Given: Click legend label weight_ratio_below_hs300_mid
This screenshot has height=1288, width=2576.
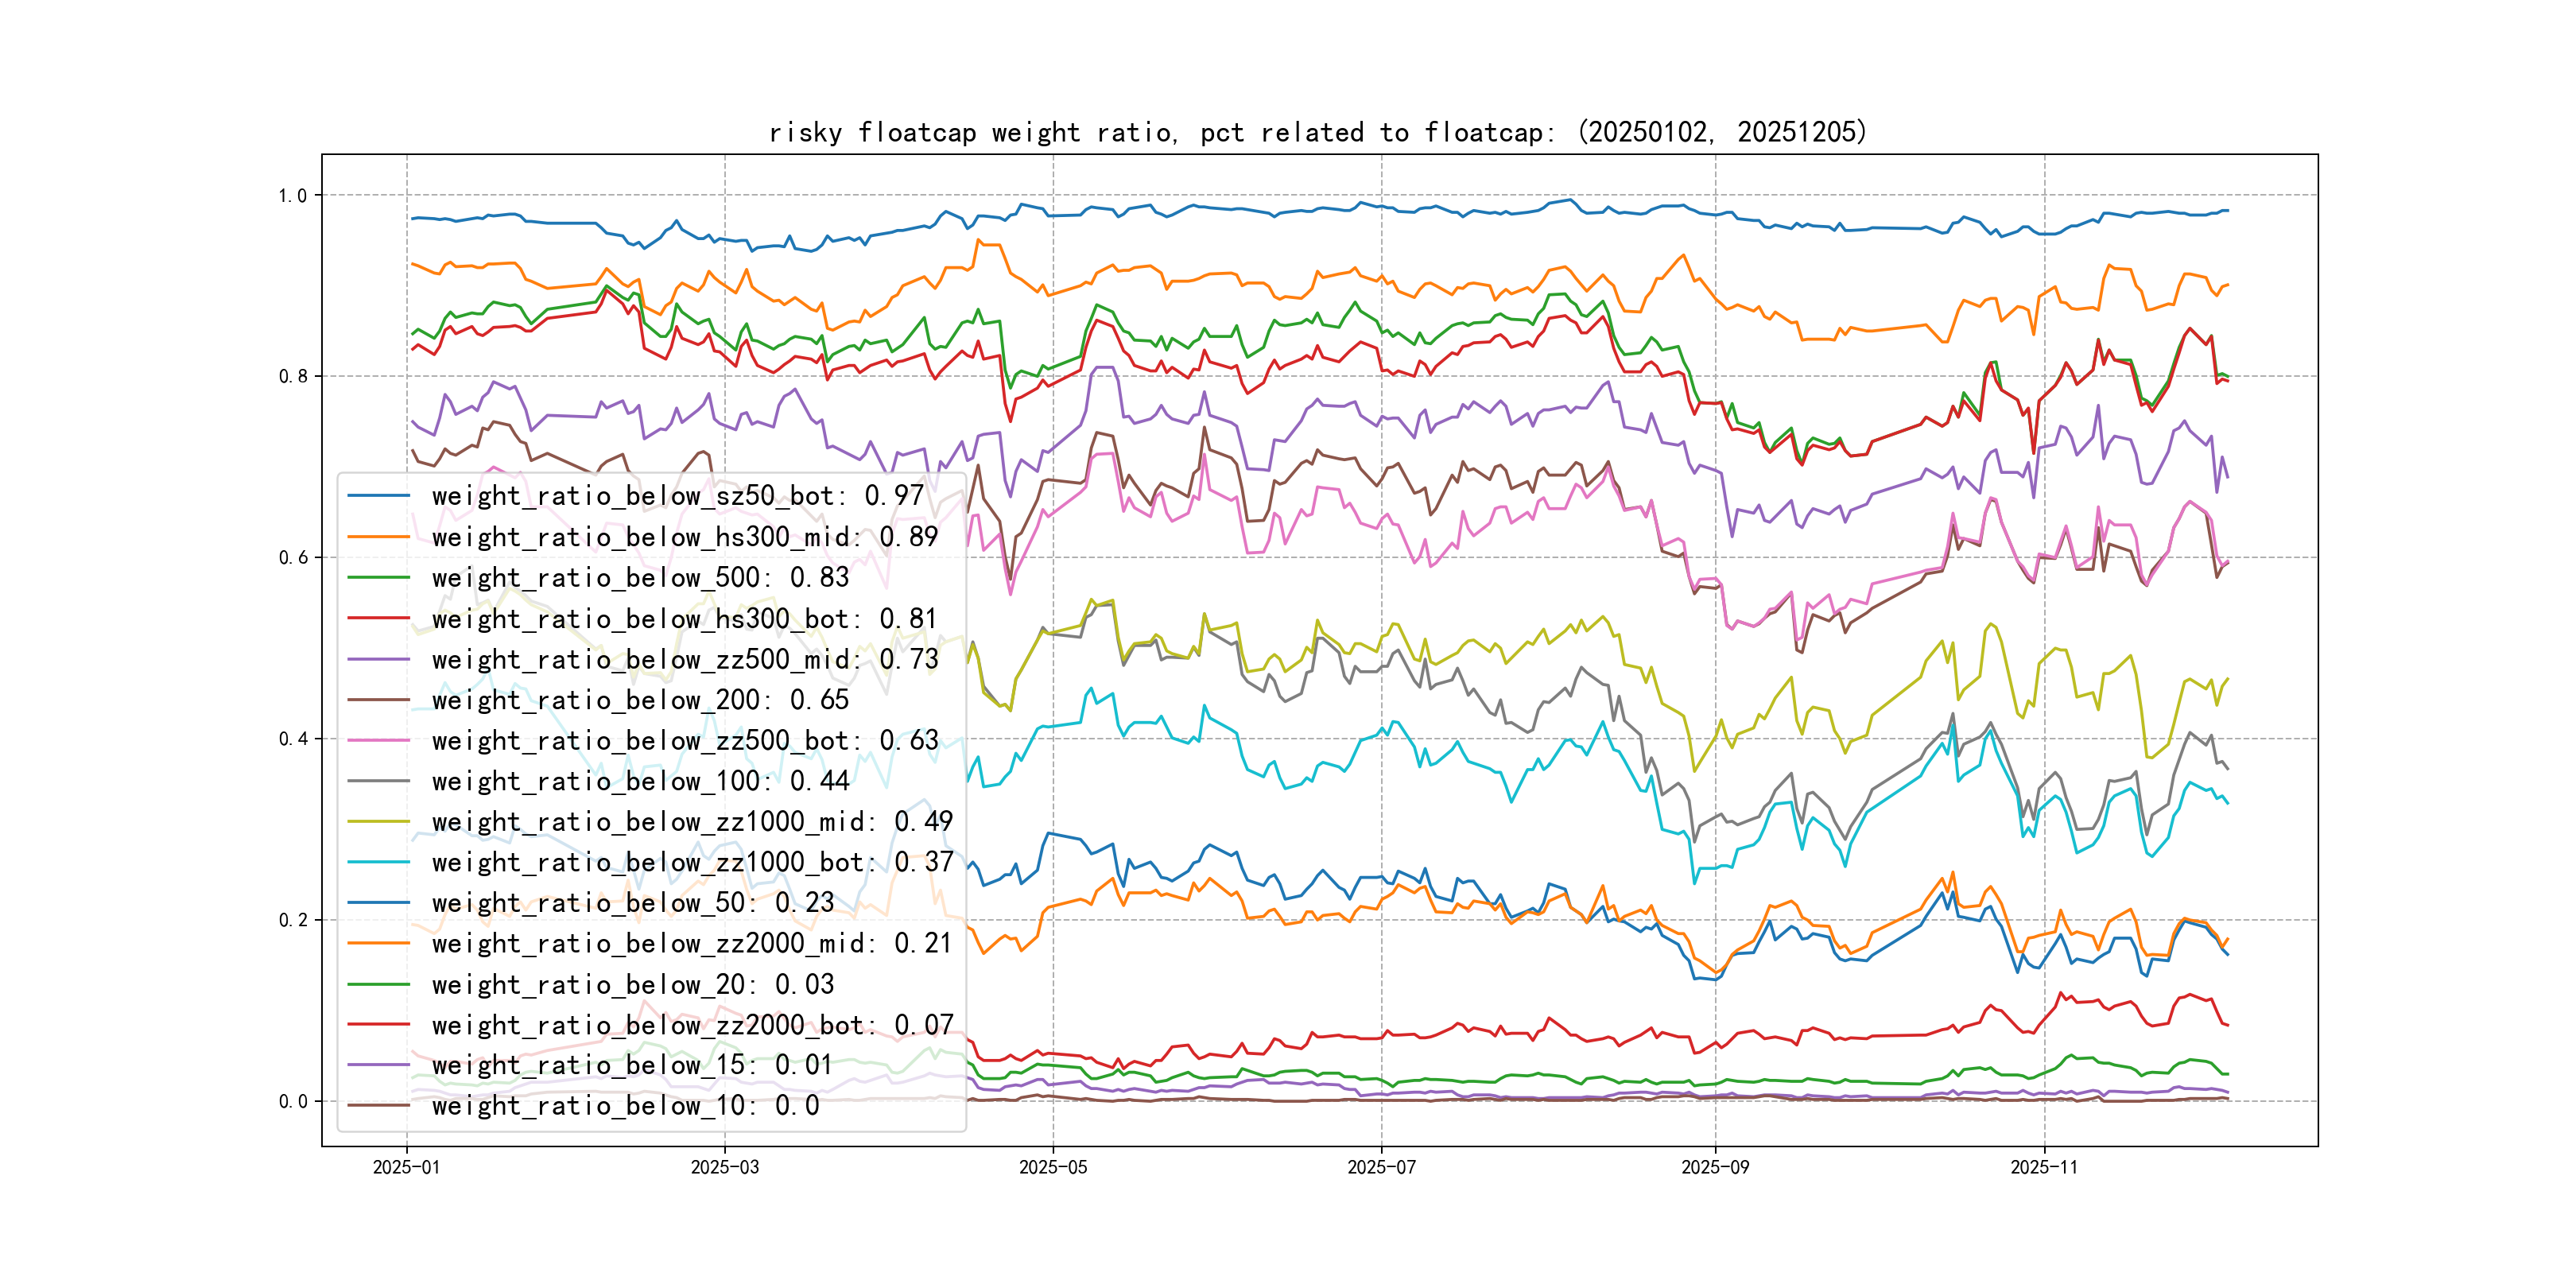Looking at the screenshot, I should tap(684, 537).
